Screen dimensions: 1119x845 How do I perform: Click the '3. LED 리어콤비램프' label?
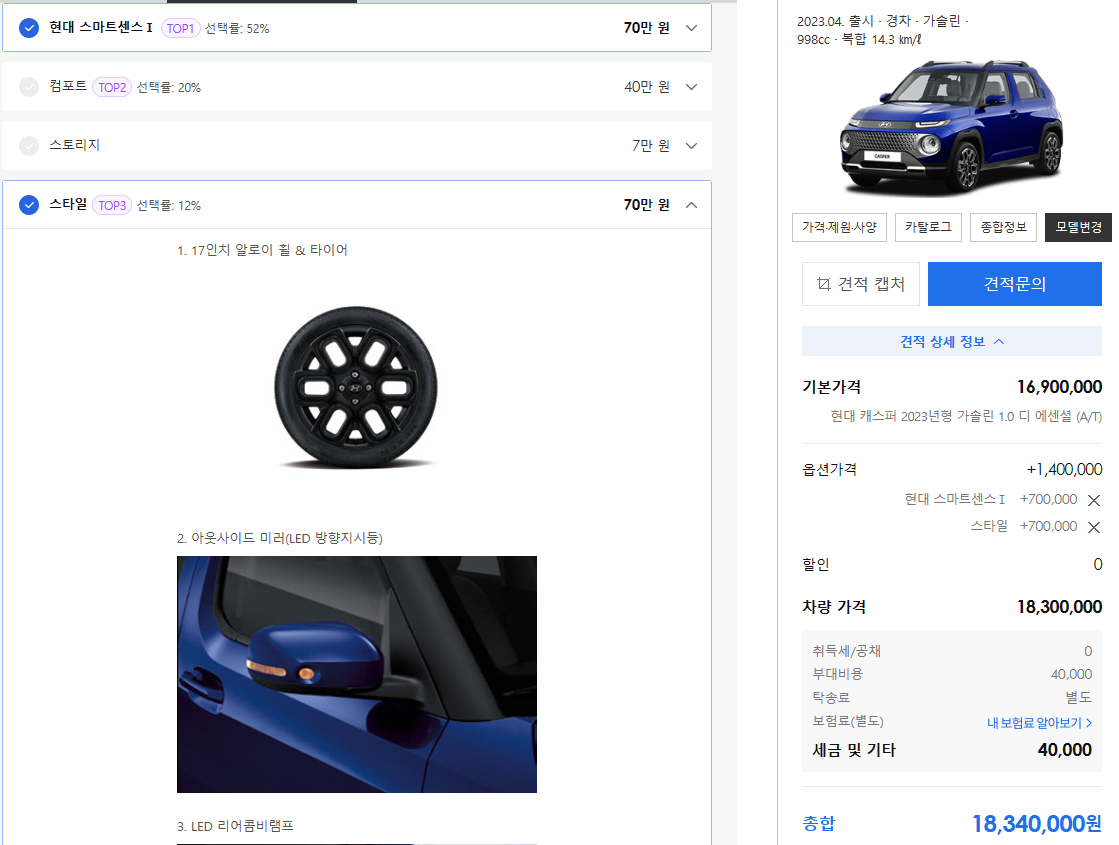coord(236,826)
